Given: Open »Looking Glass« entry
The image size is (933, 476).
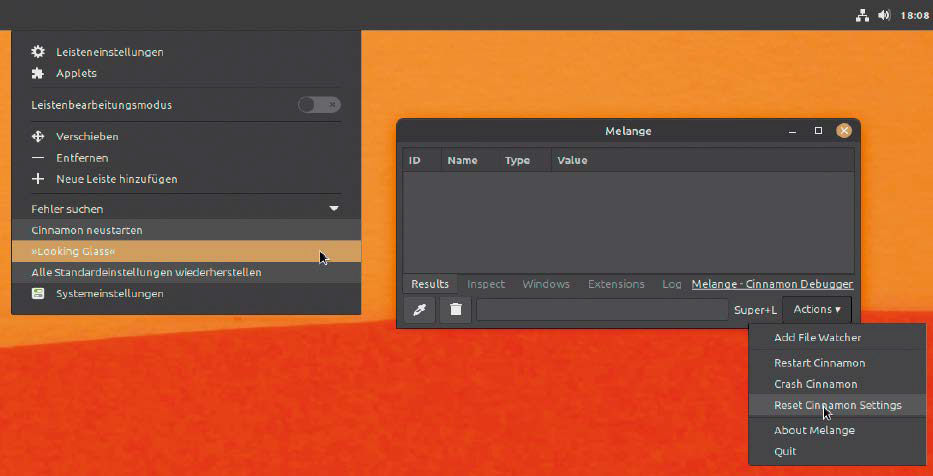Looking at the screenshot, I should coord(186,251).
